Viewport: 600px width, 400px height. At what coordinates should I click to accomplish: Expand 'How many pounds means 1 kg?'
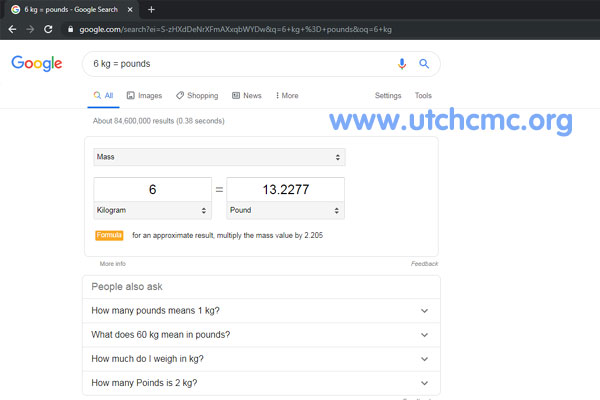[261, 311]
